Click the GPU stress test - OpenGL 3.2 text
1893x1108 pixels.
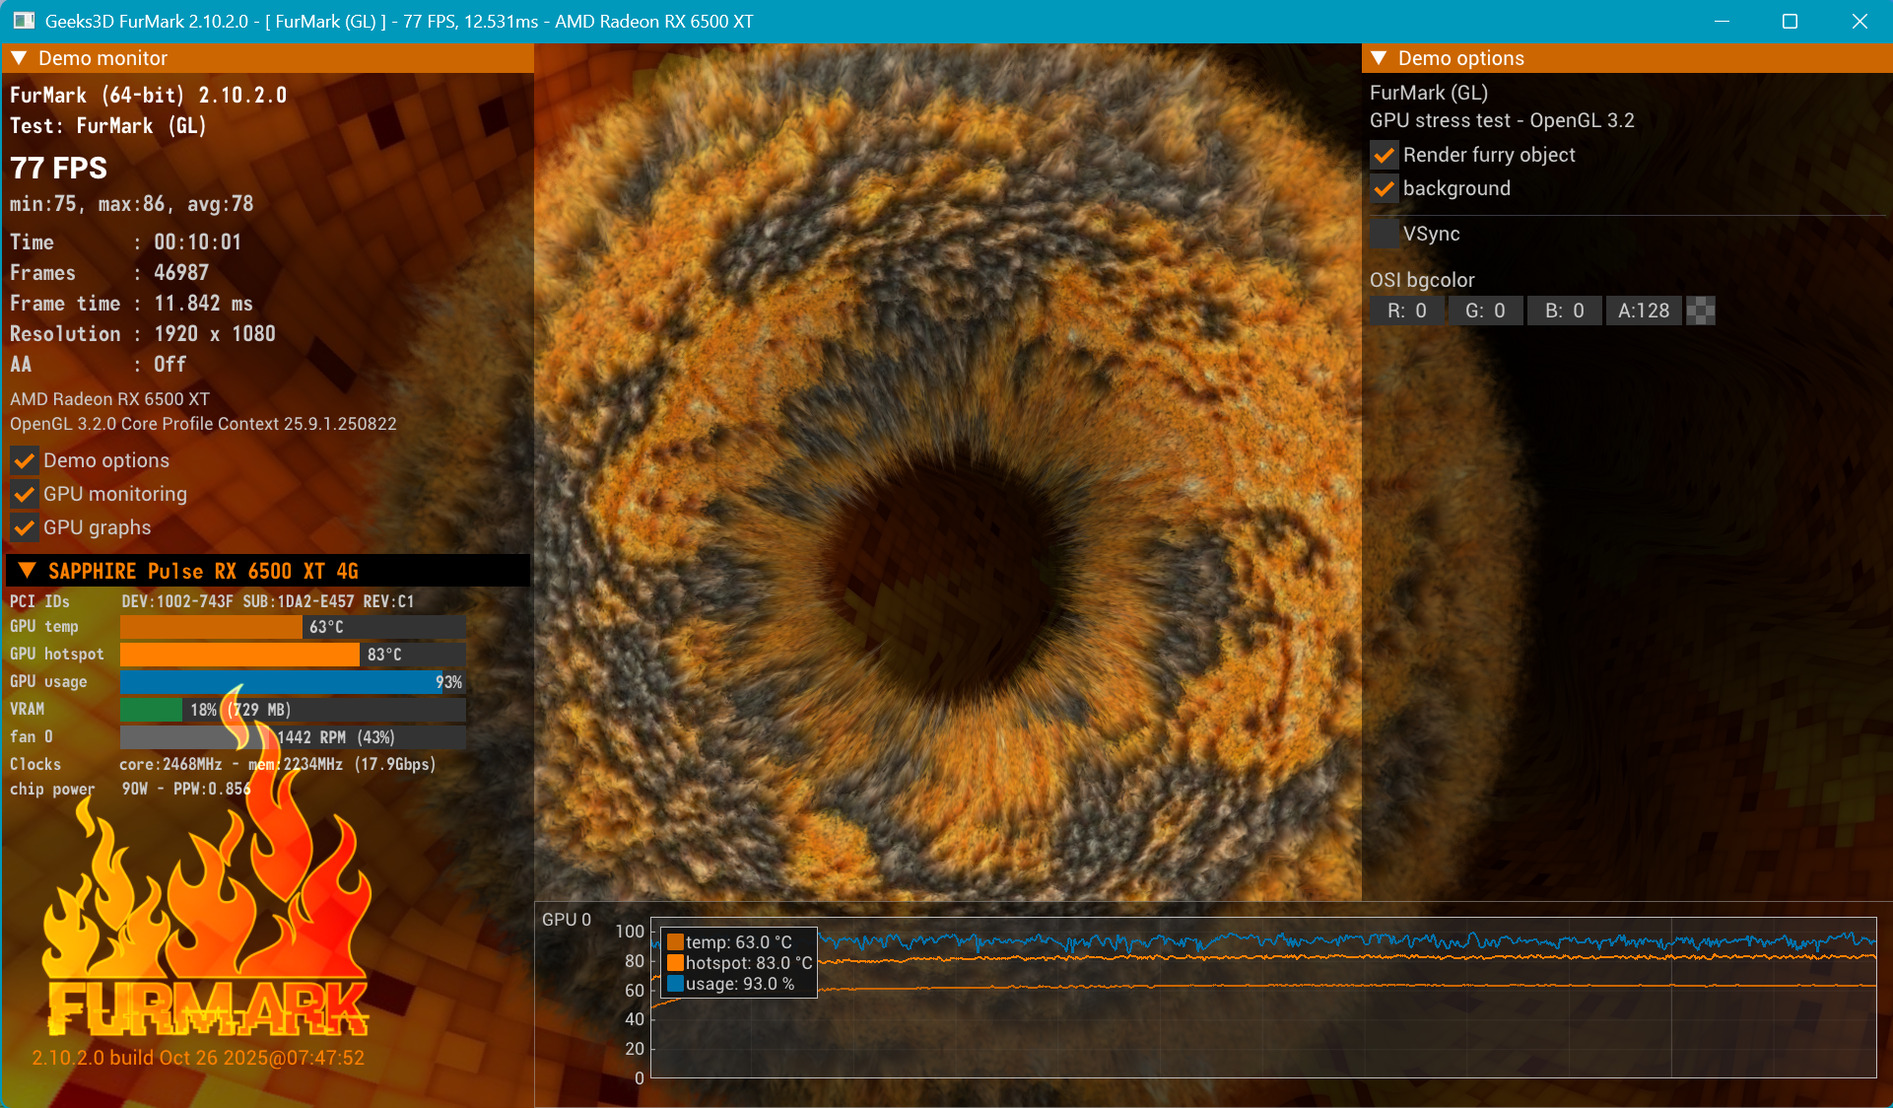[1502, 121]
